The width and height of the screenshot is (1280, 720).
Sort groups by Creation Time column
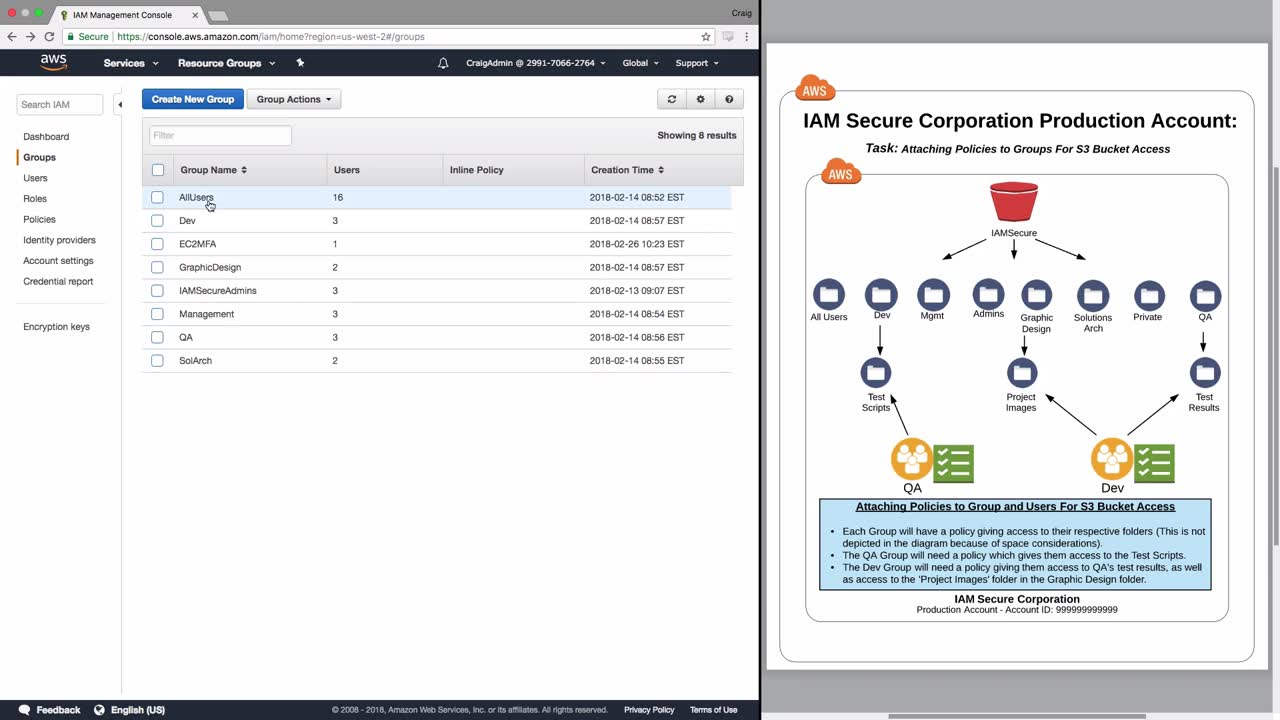[x=627, y=170]
